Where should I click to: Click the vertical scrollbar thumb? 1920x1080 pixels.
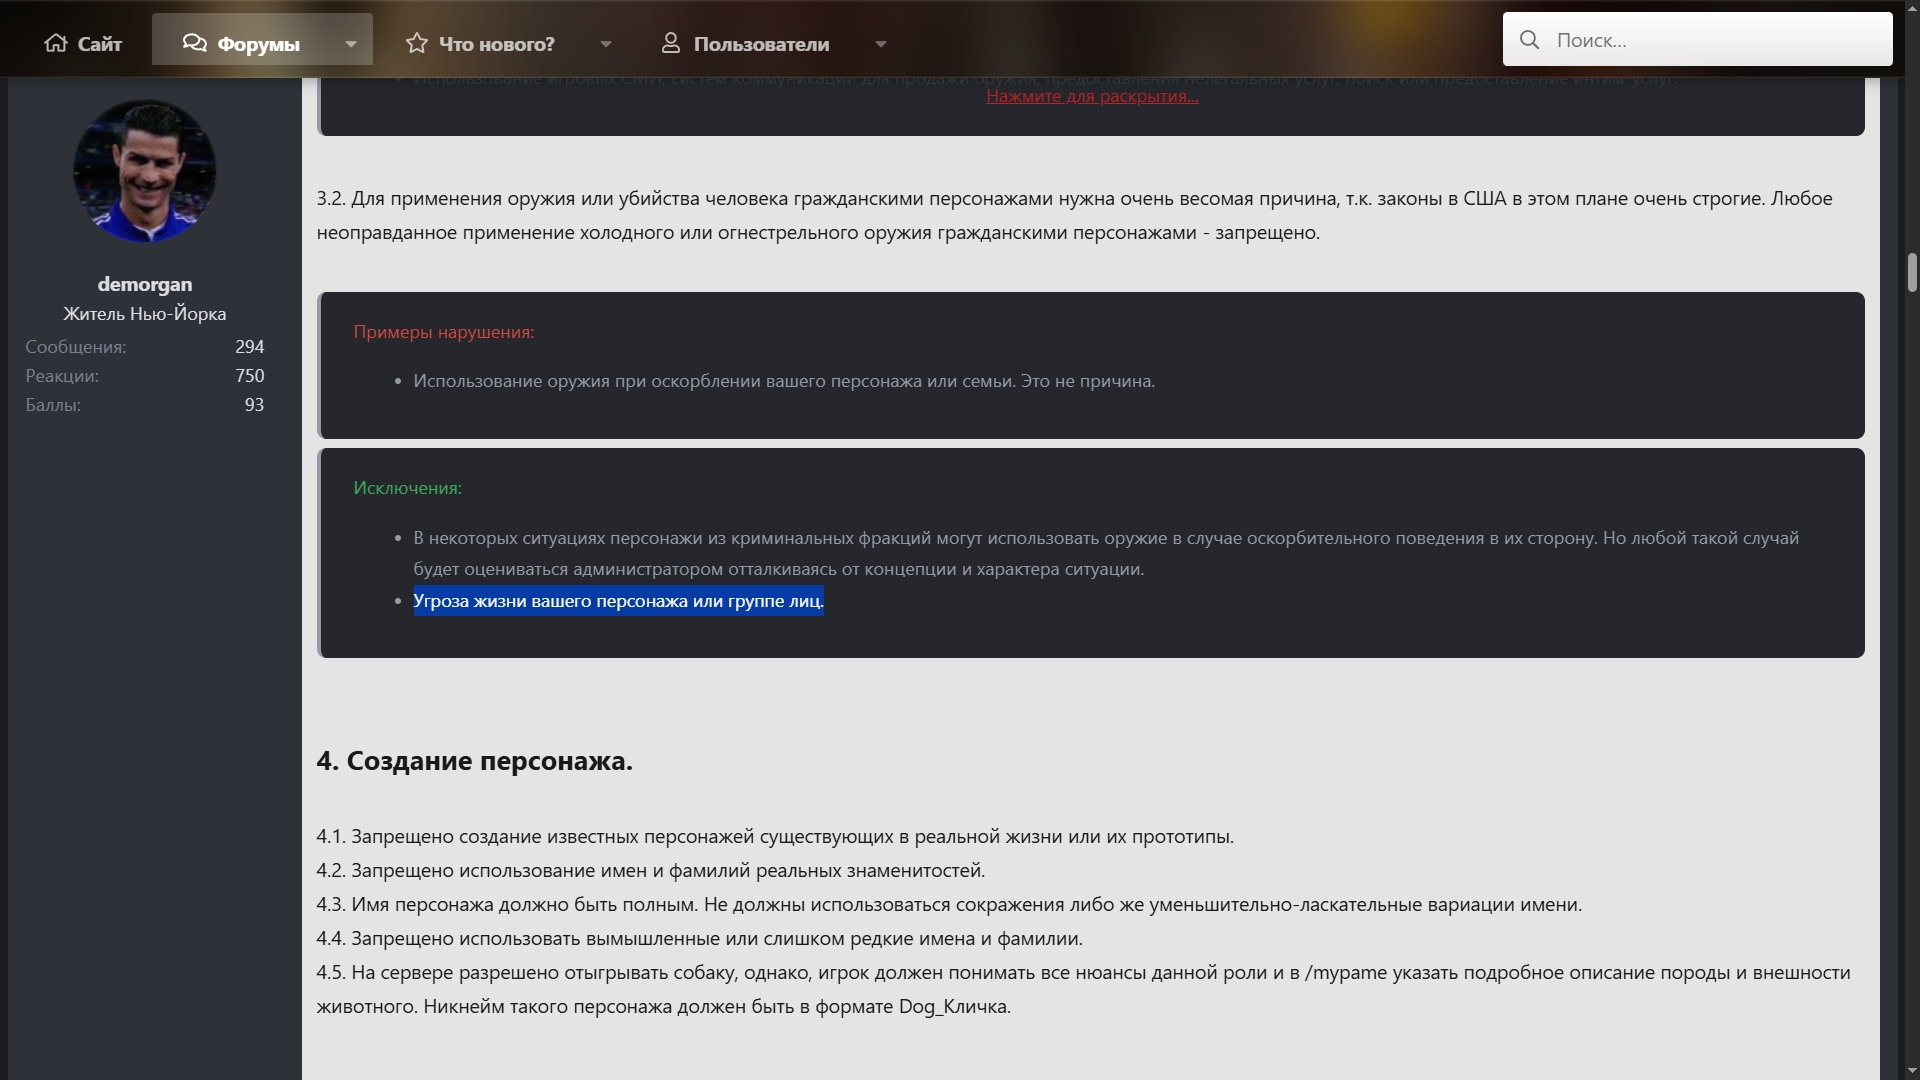pyautogui.click(x=1912, y=271)
